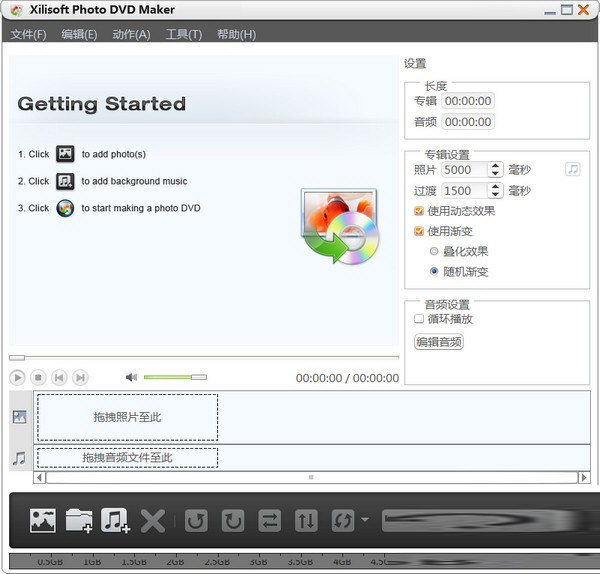Click the add audio file icon
The height and width of the screenshot is (574, 600).
coord(116,520)
